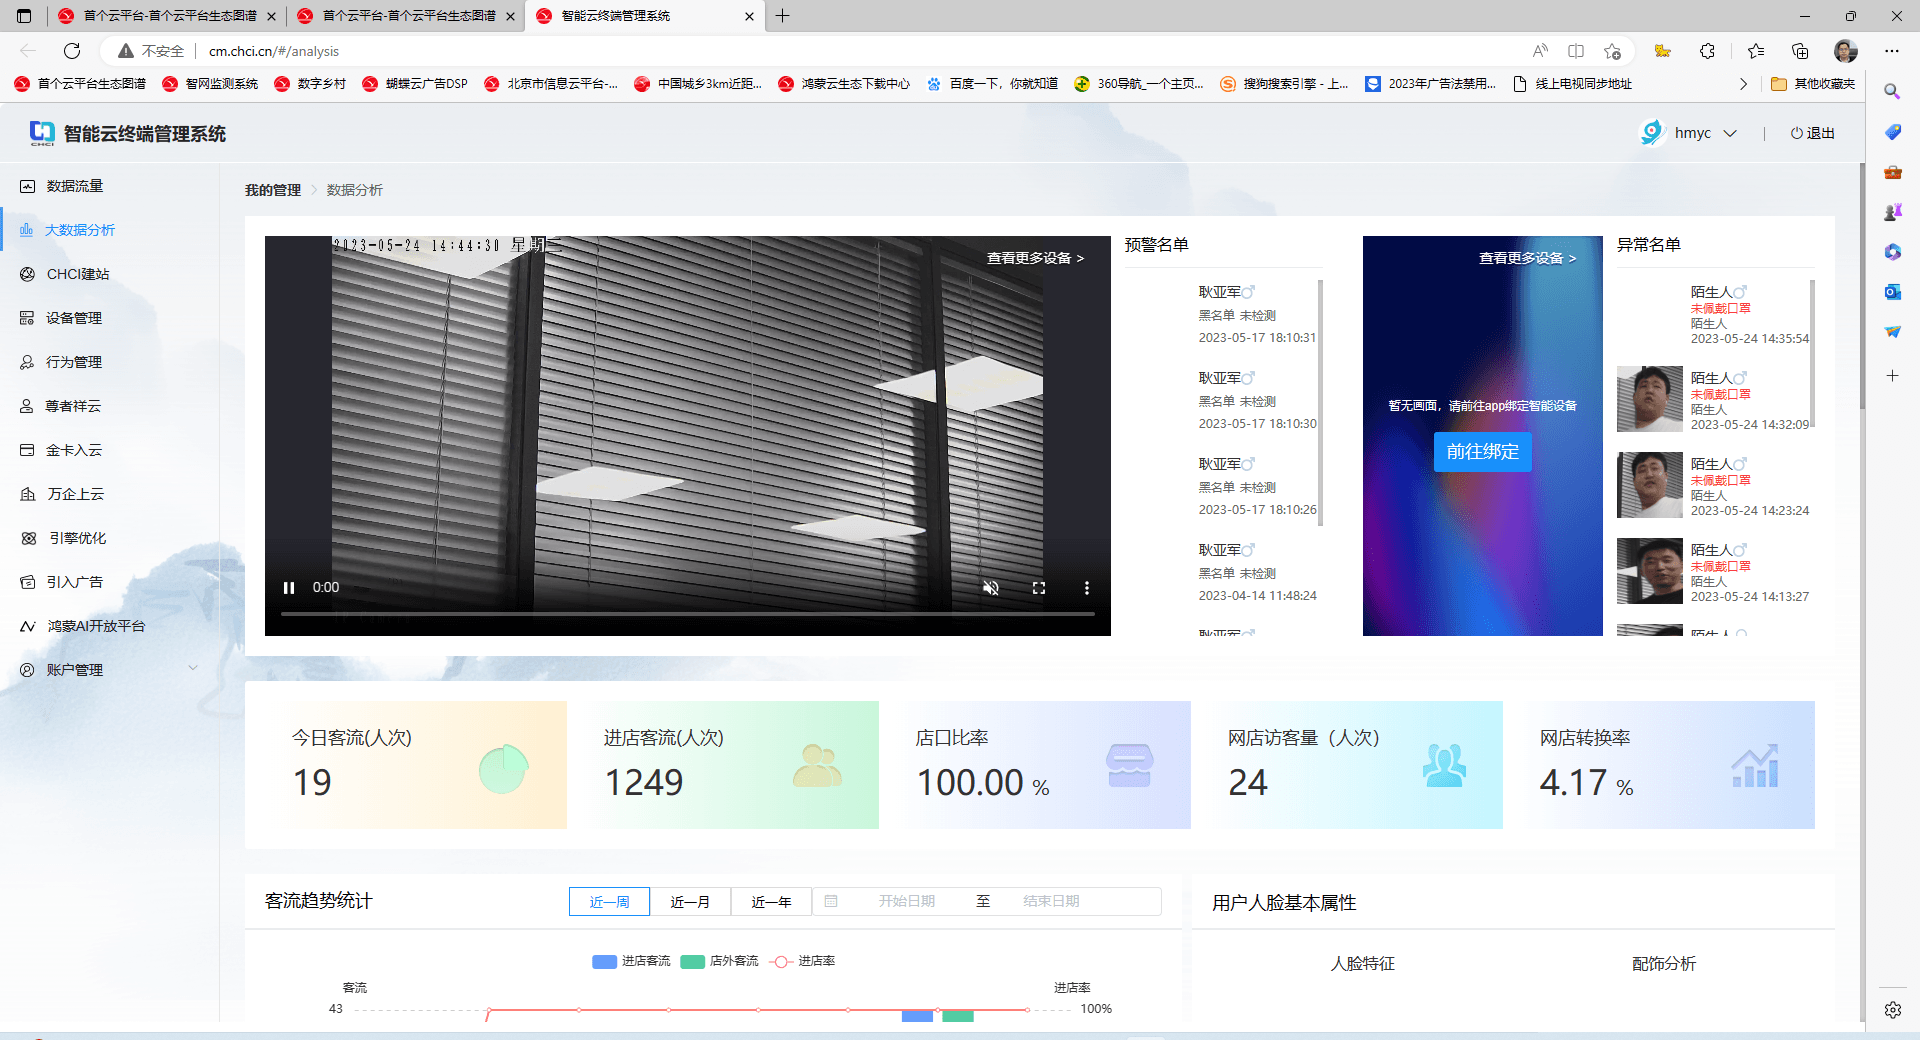The image size is (1920, 1040).
Task: Click the system logo icon in header
Action: coord(42,133)
